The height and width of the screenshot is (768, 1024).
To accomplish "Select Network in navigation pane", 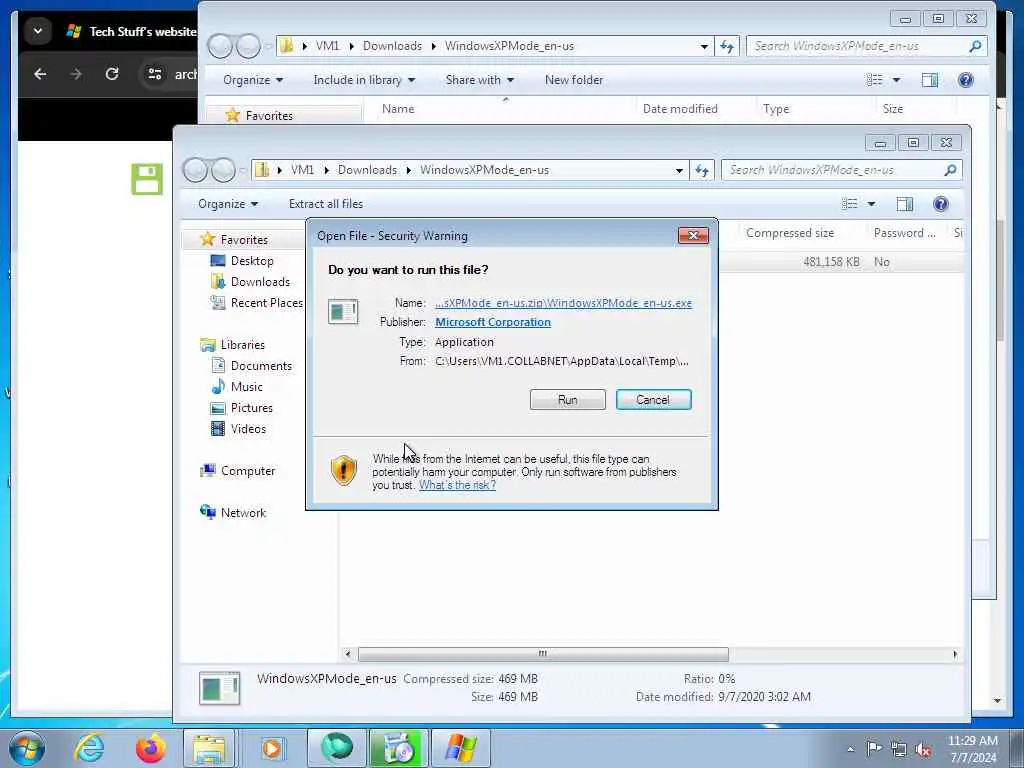I will (243, 513).
